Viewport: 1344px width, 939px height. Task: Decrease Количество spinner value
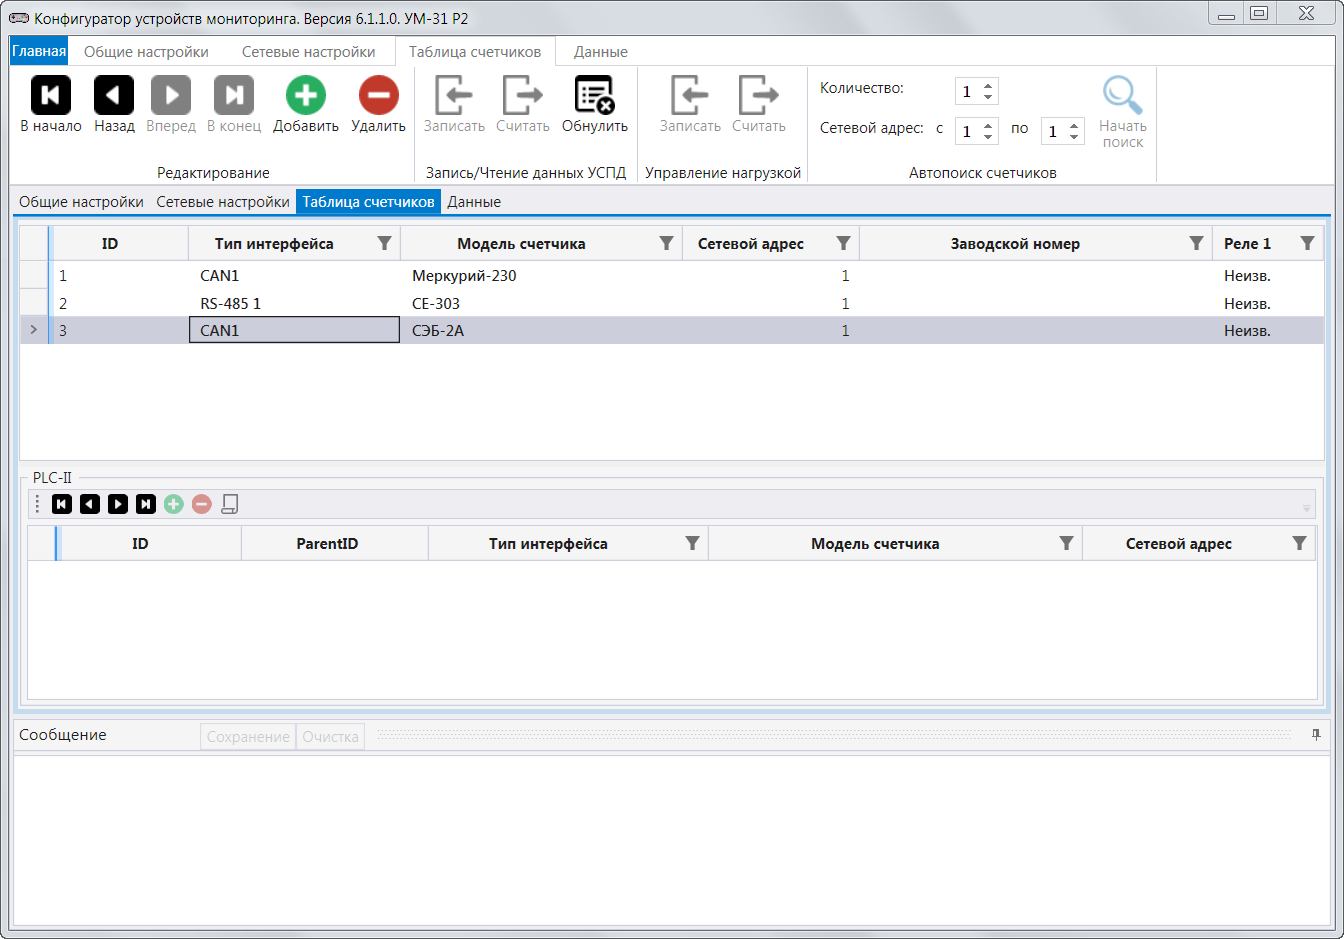(988, 97)
